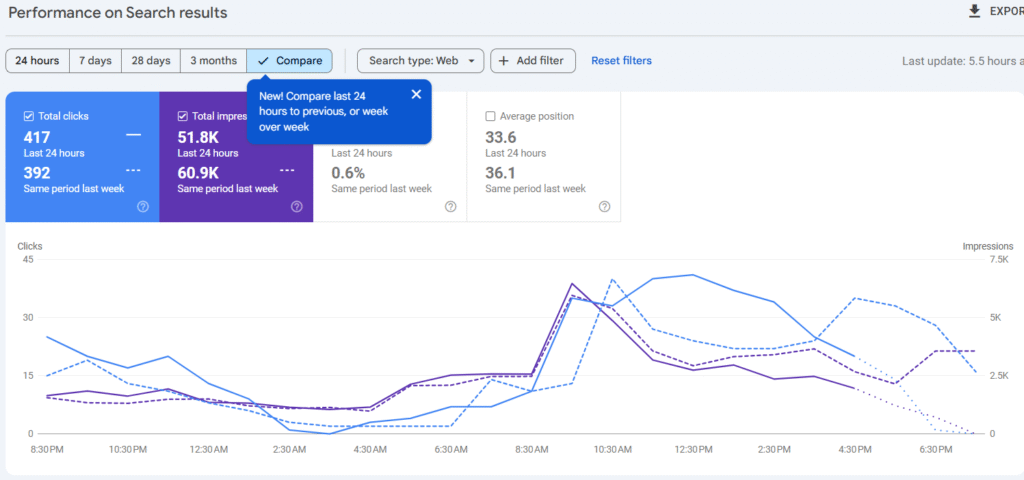Click the plus icon in Add filter
1024x480 pixels.
tap(503, 61)
